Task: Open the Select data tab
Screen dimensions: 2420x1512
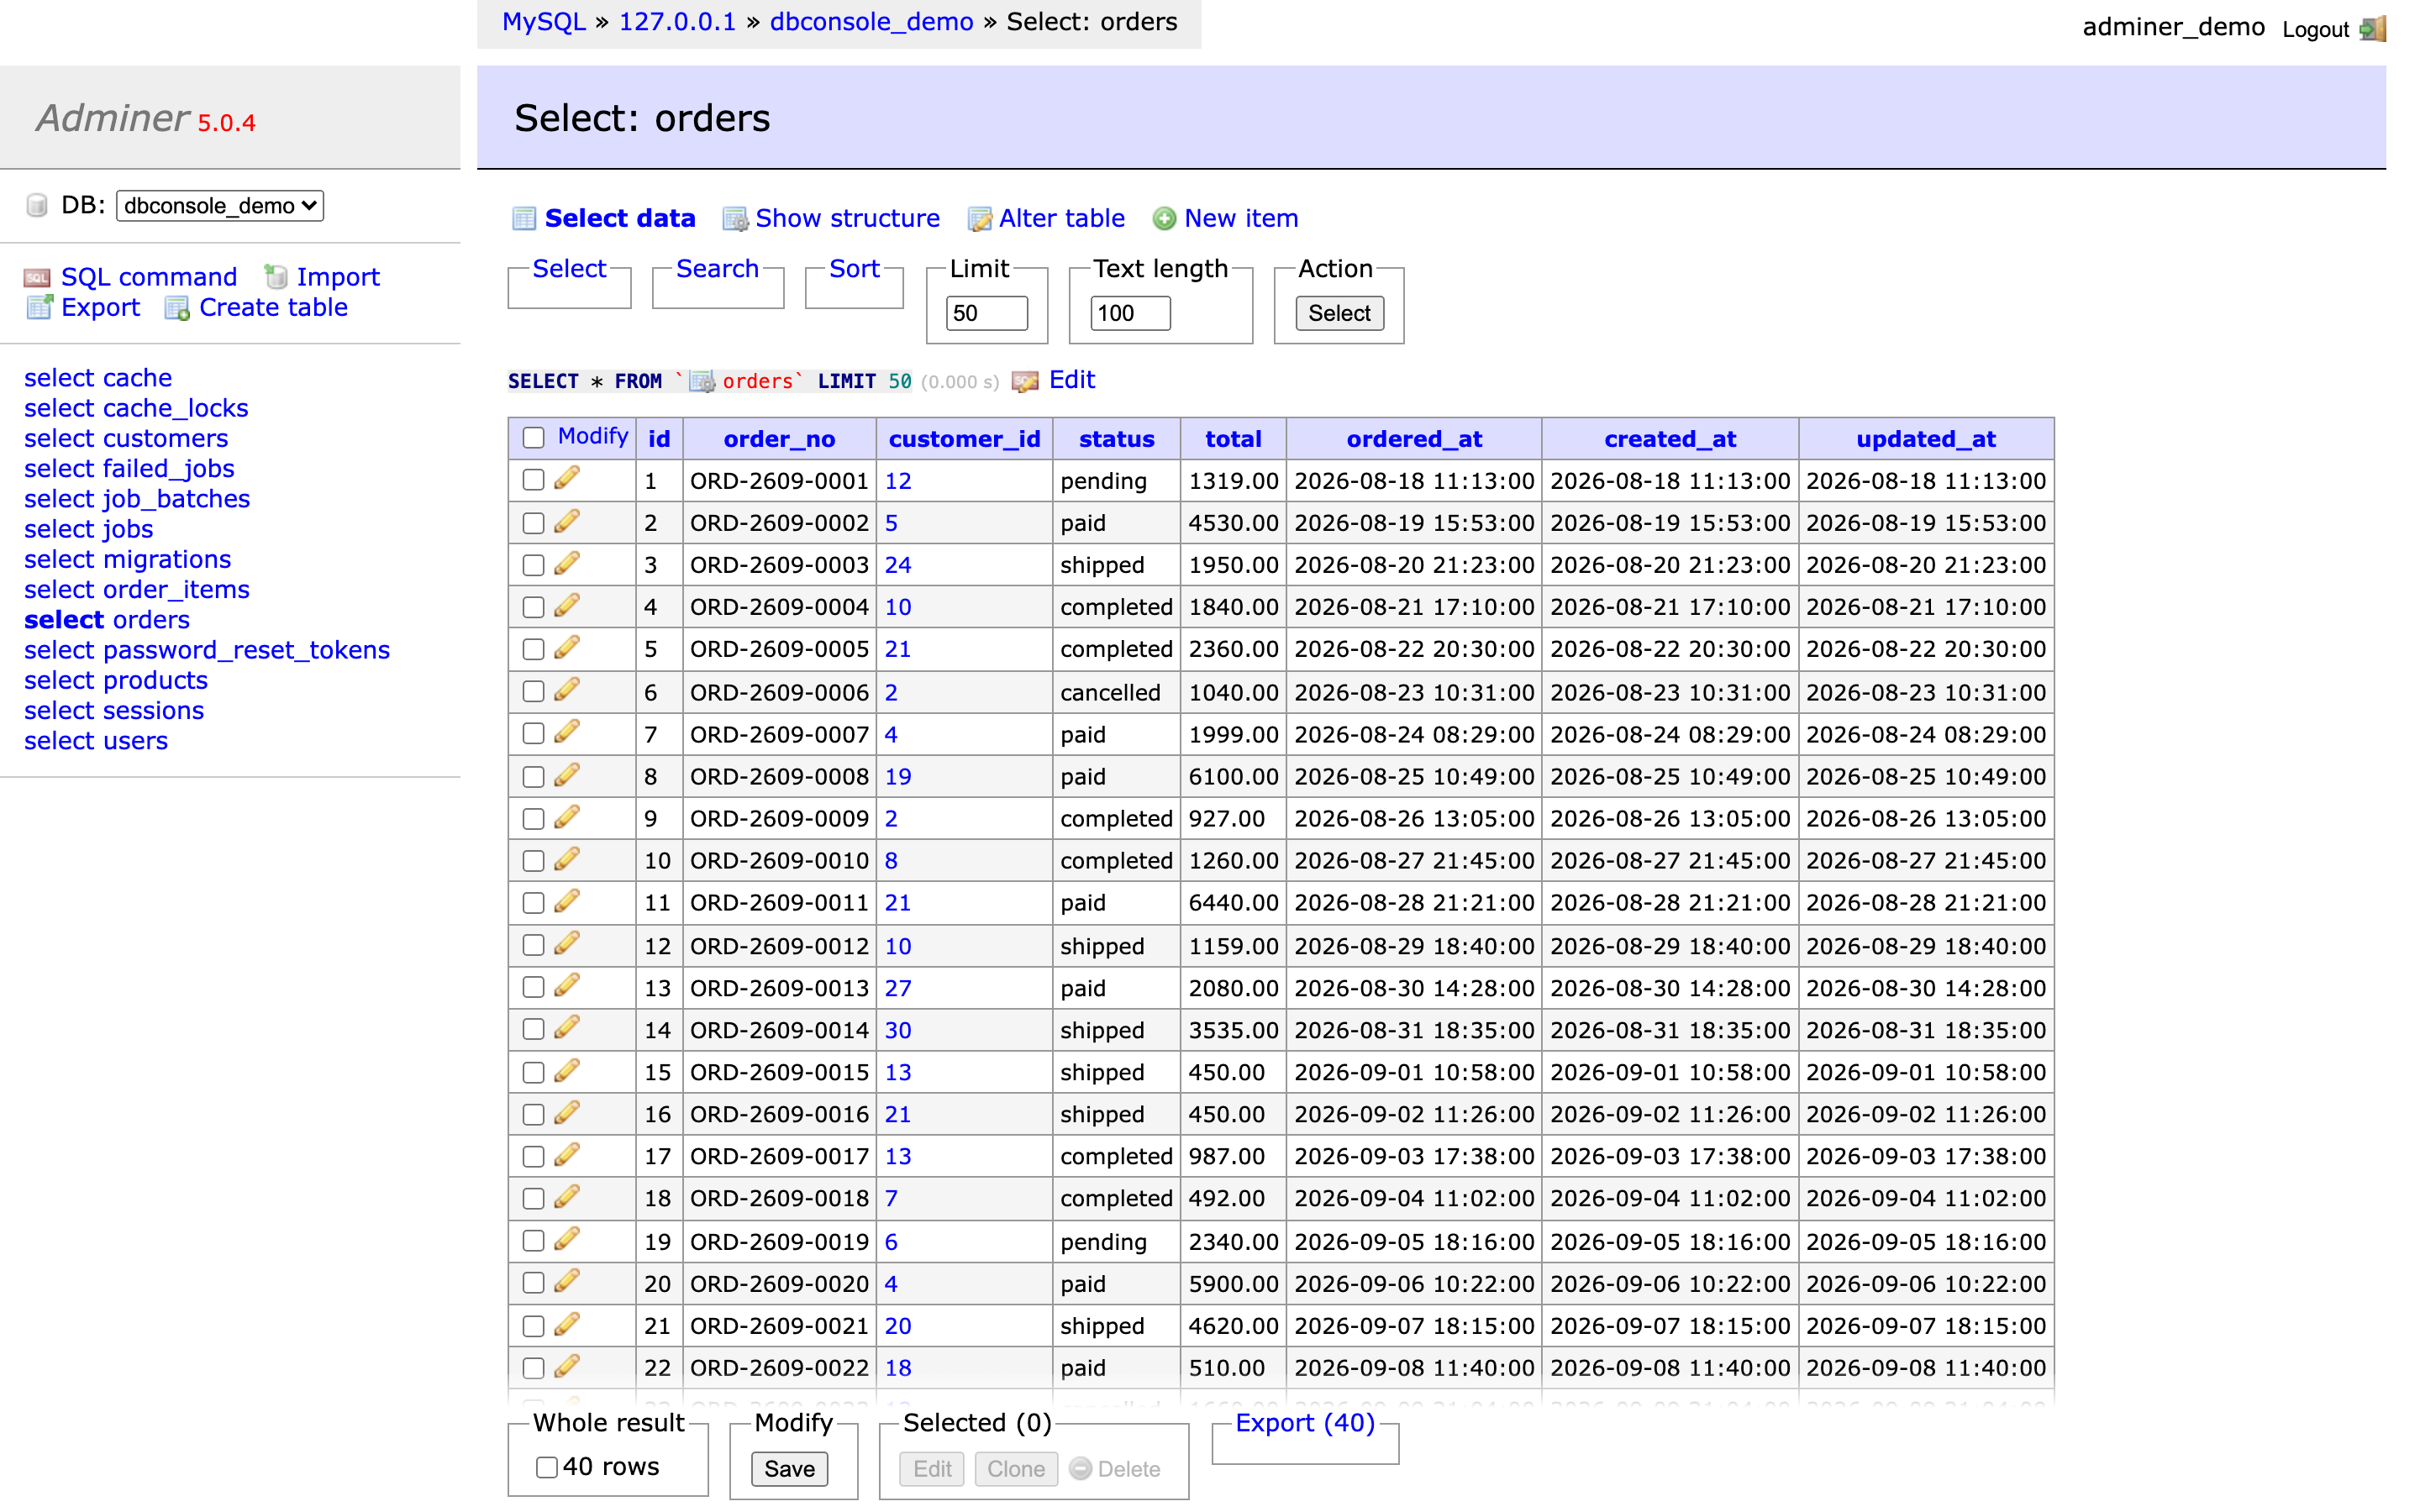Action: tap(619, 218)
